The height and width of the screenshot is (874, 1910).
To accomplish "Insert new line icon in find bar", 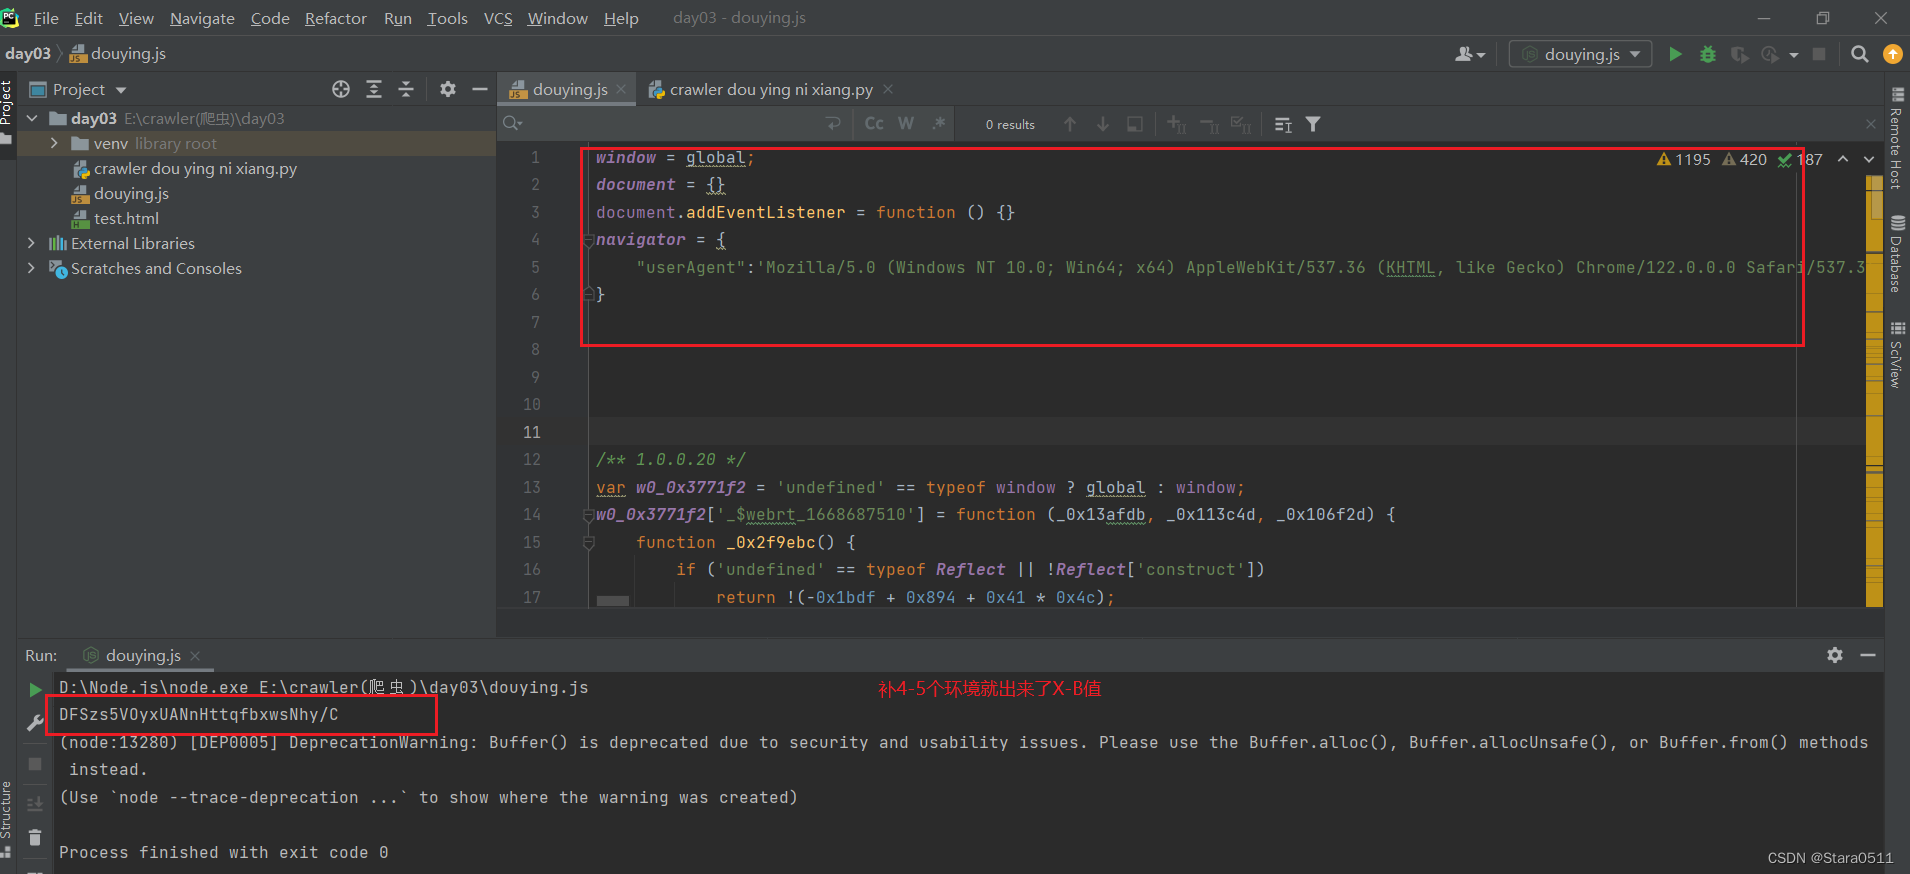I will point(833,123).
